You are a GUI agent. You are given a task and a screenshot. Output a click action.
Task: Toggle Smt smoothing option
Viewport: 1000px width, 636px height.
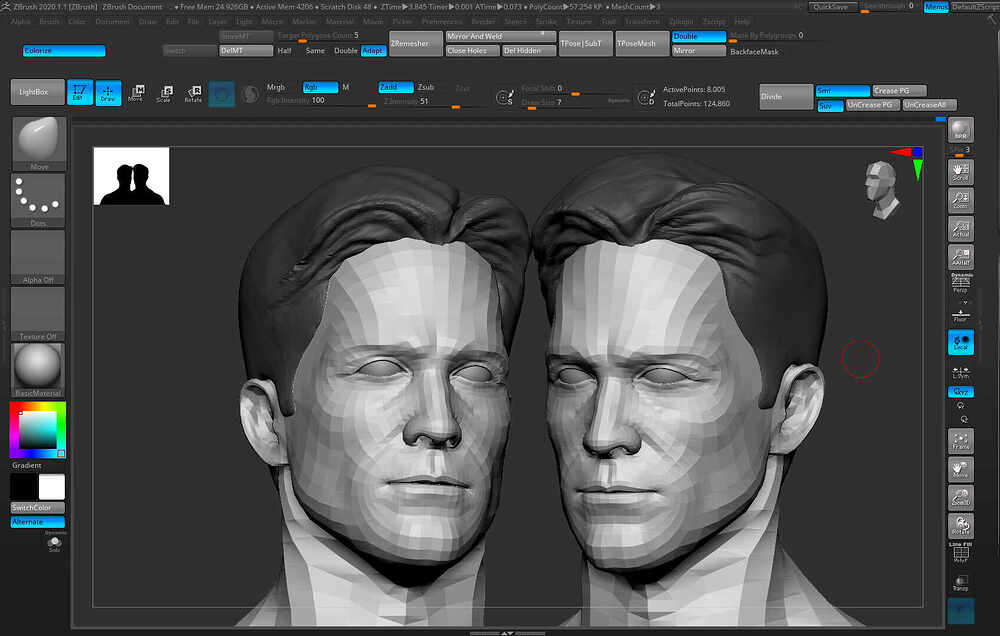(x=842, y=91)
